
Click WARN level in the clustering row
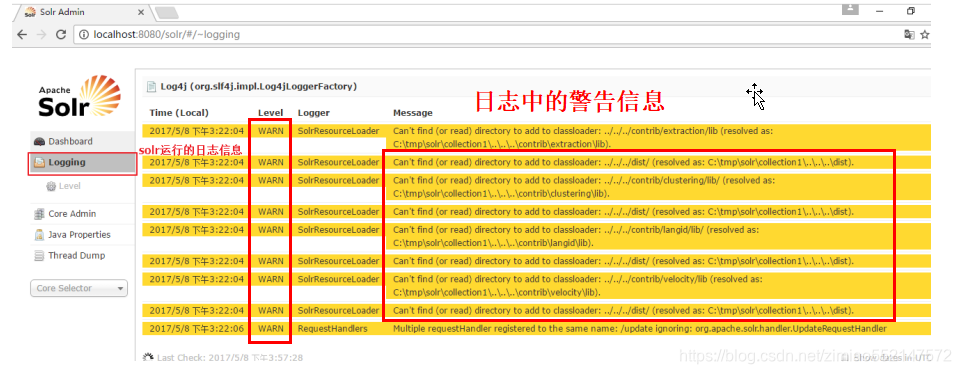click(270, 181)
